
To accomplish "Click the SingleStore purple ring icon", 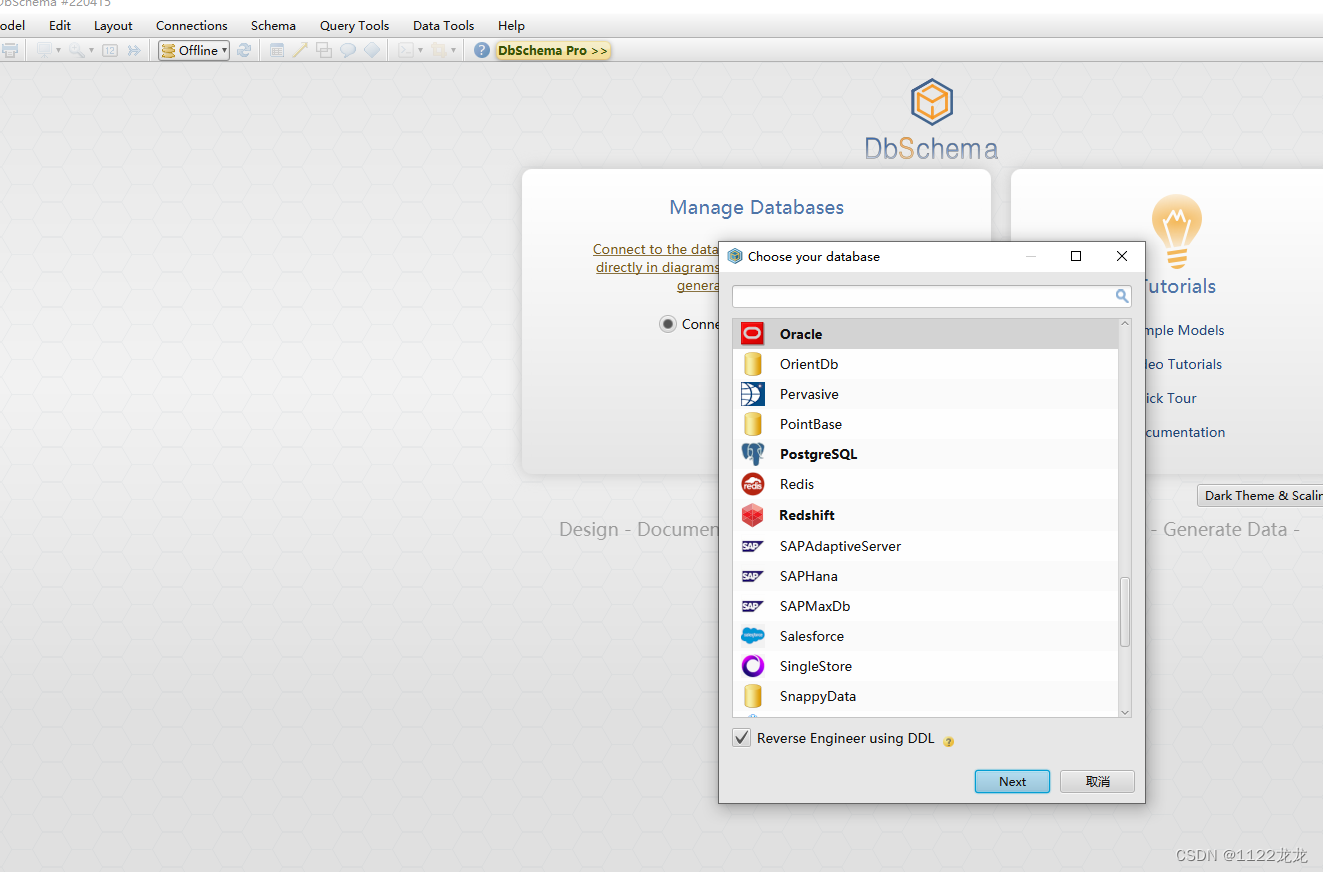I will pos(753,666).
